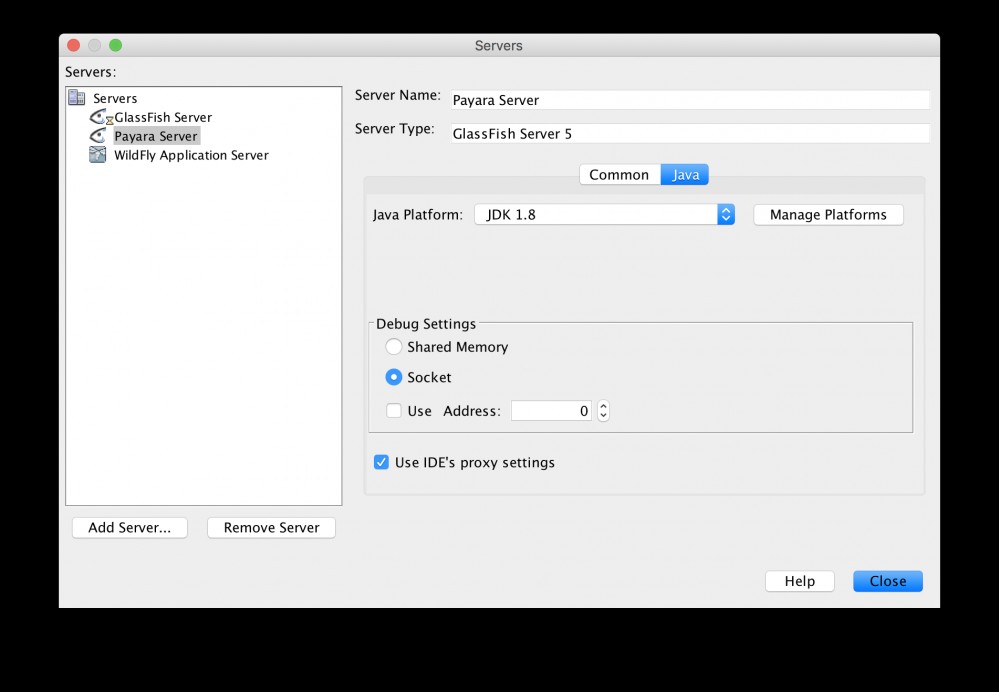Click the Servers root node icon

tap(77, 97)
